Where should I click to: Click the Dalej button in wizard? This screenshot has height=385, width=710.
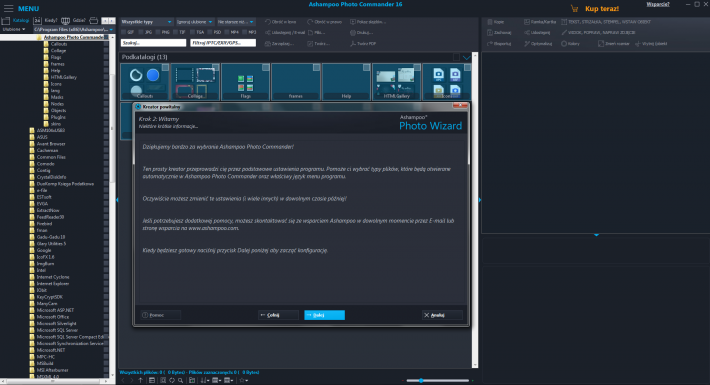(324, 315)
